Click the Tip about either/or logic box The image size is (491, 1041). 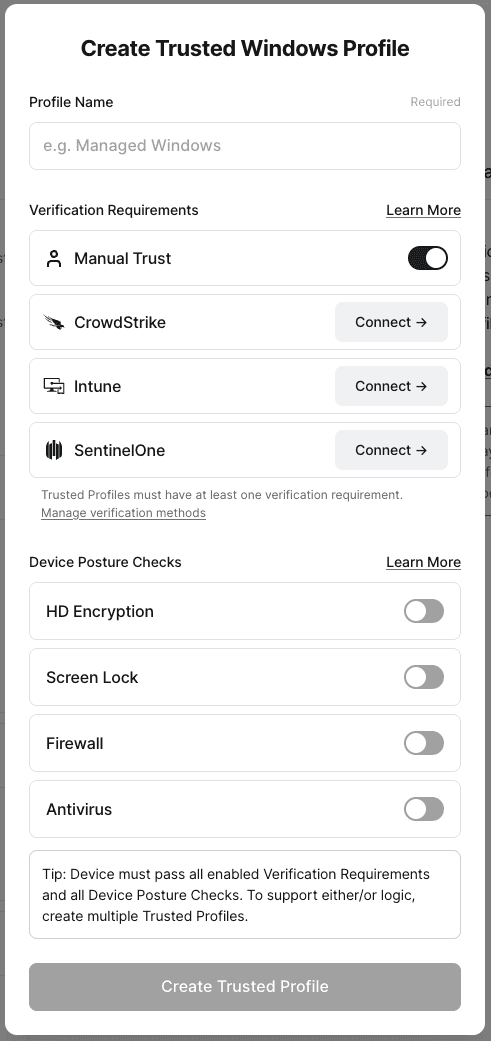tap(245, 895)
